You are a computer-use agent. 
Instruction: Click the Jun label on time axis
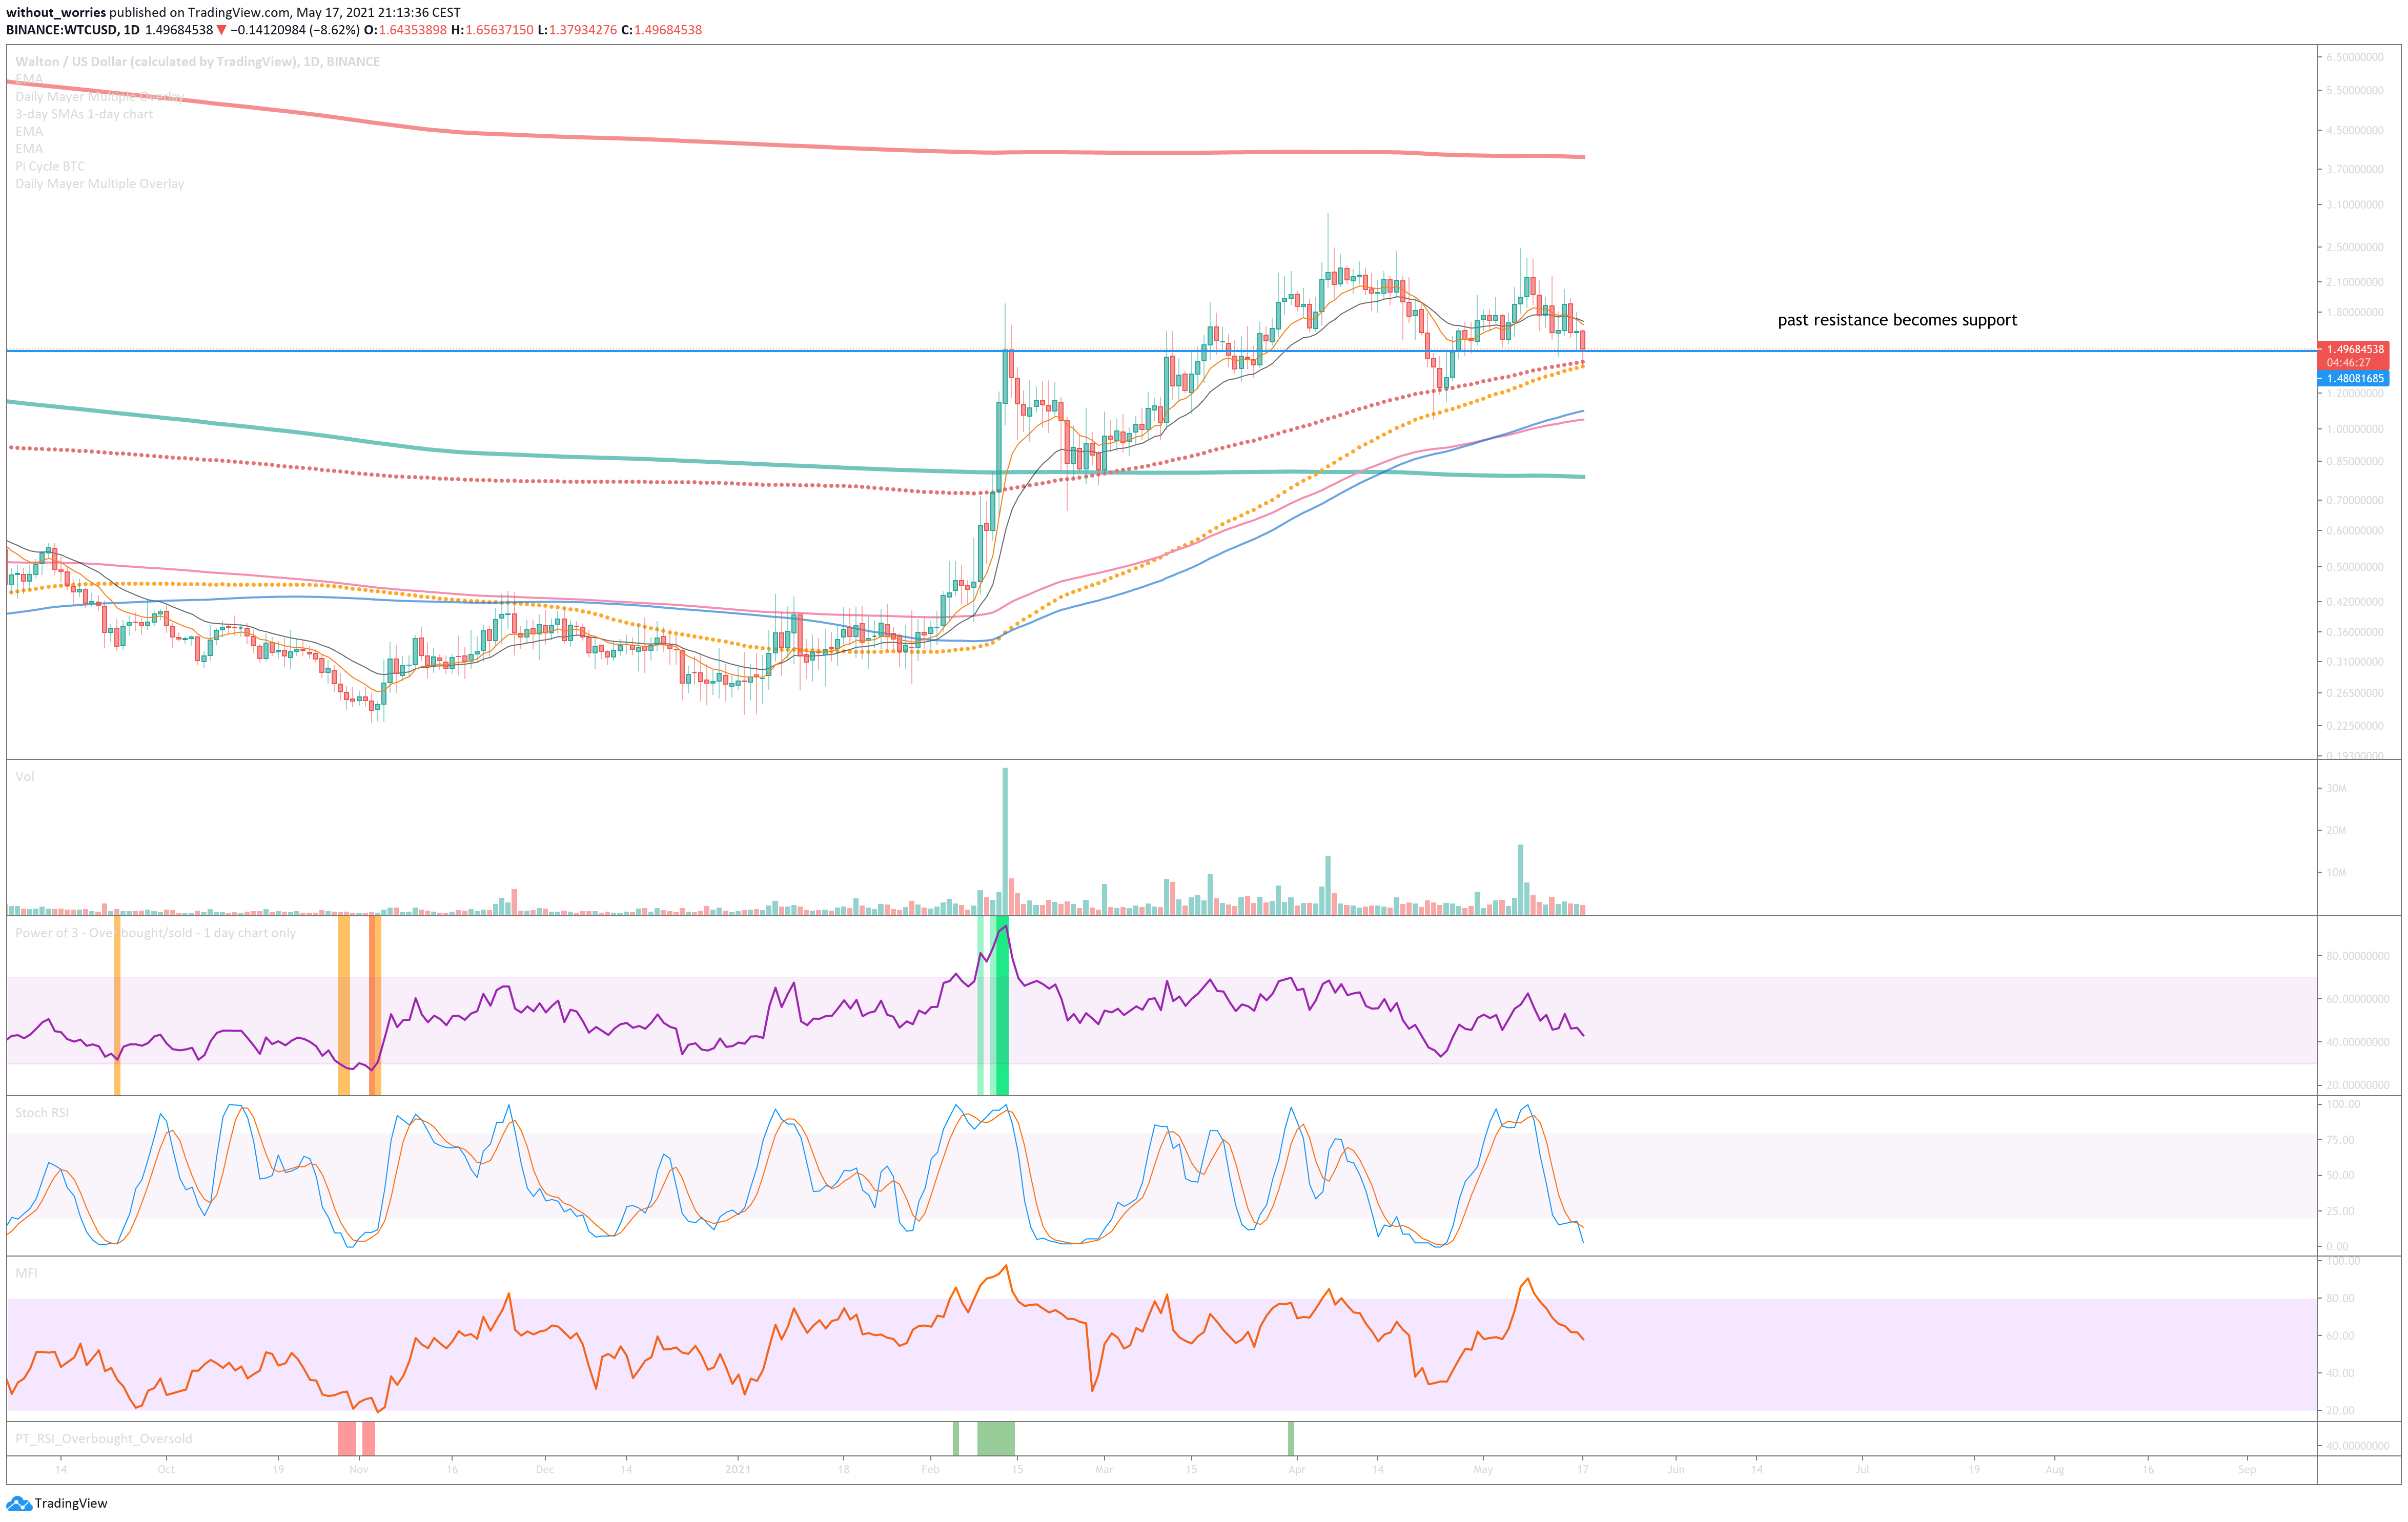(1676, 1469)
